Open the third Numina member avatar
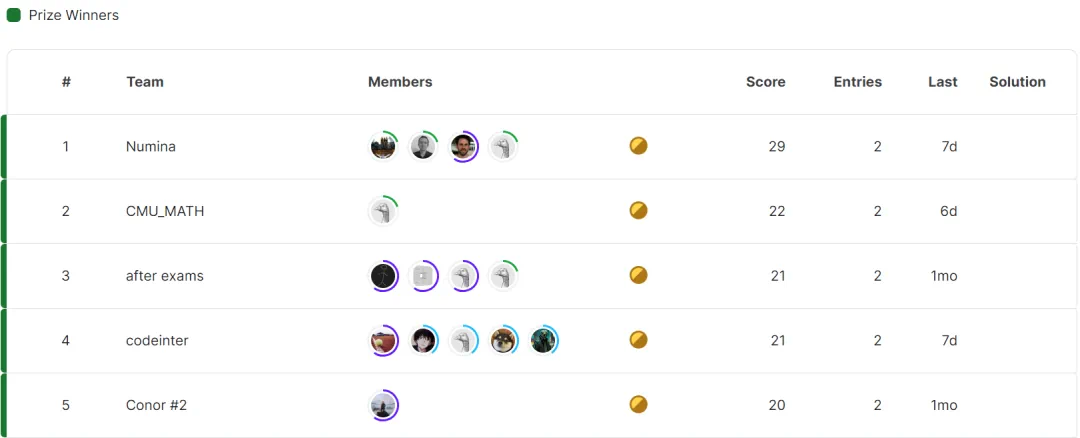Screen dimensions: 1080x438 [x=463, y=147]
